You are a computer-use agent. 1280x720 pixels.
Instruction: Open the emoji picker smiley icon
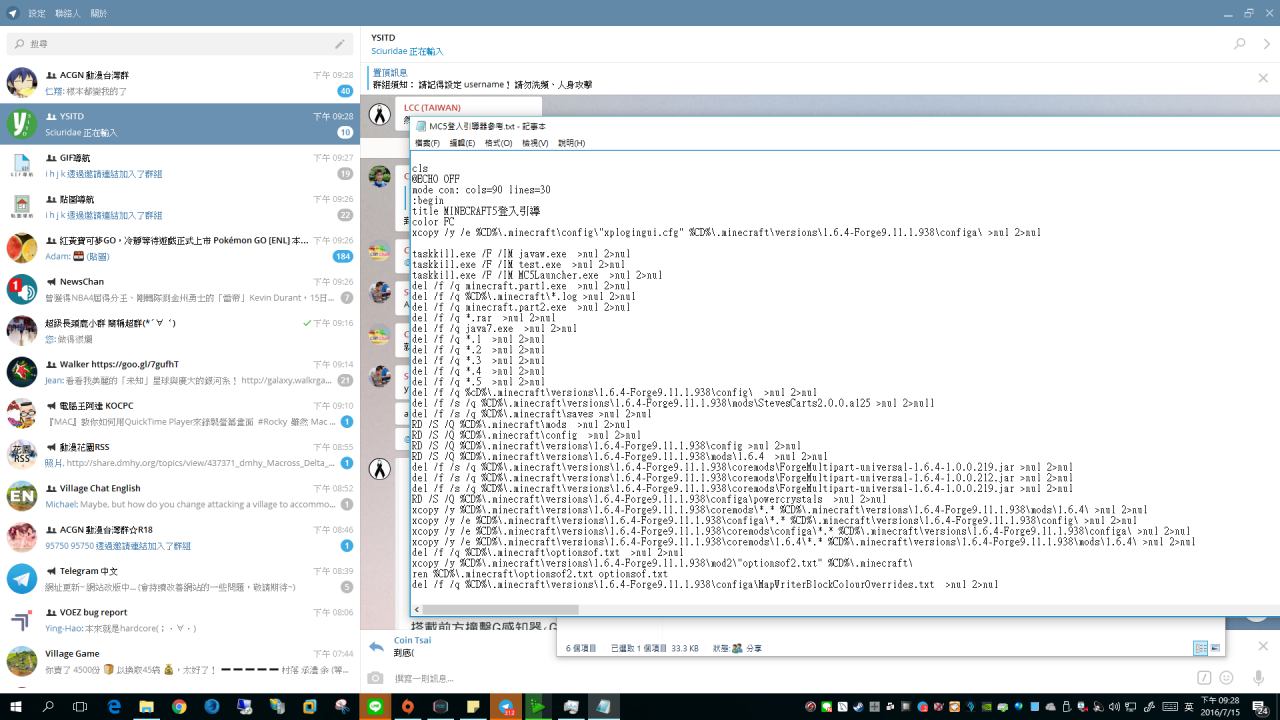(x=1227, y=678)
